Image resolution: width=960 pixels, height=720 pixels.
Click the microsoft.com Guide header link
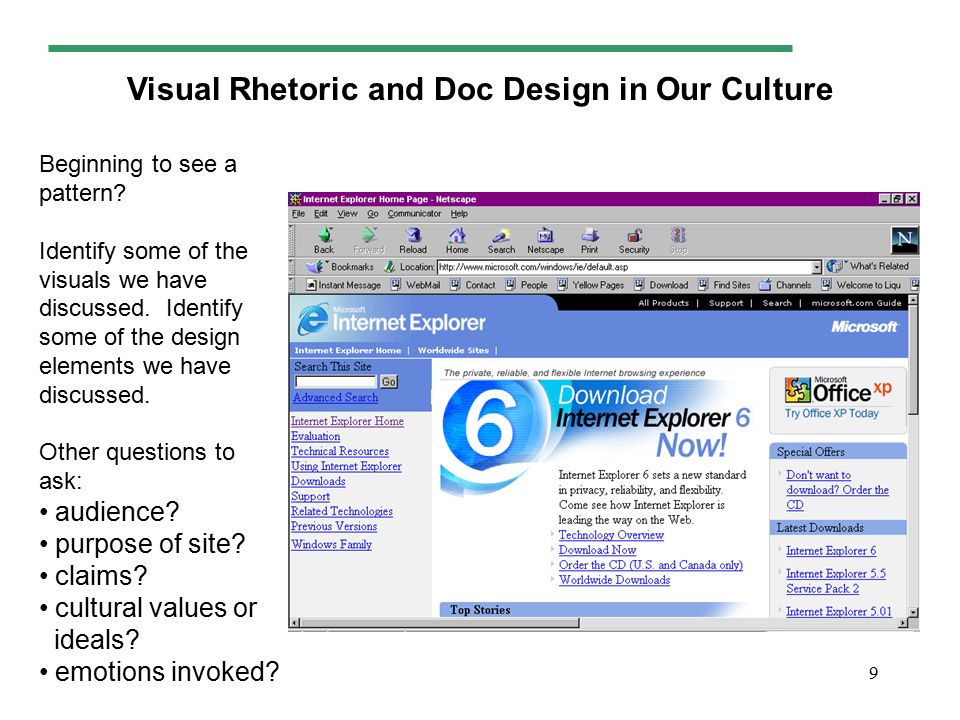point(856,303)
